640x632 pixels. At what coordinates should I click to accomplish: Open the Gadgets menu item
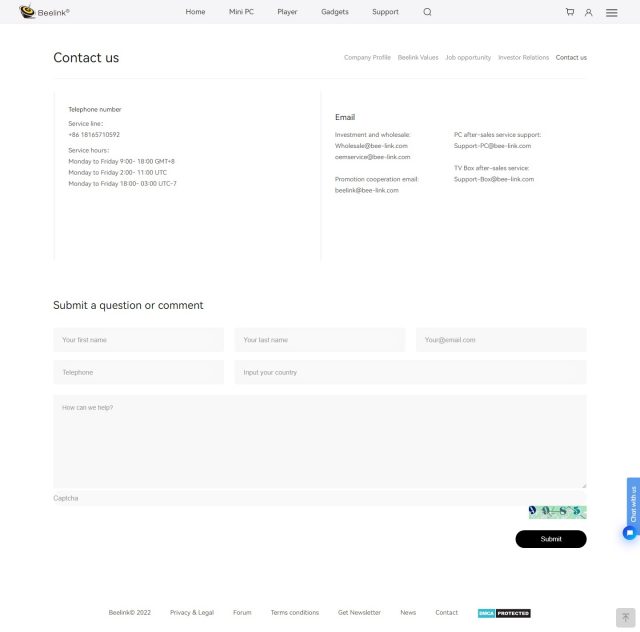(335, 12)
